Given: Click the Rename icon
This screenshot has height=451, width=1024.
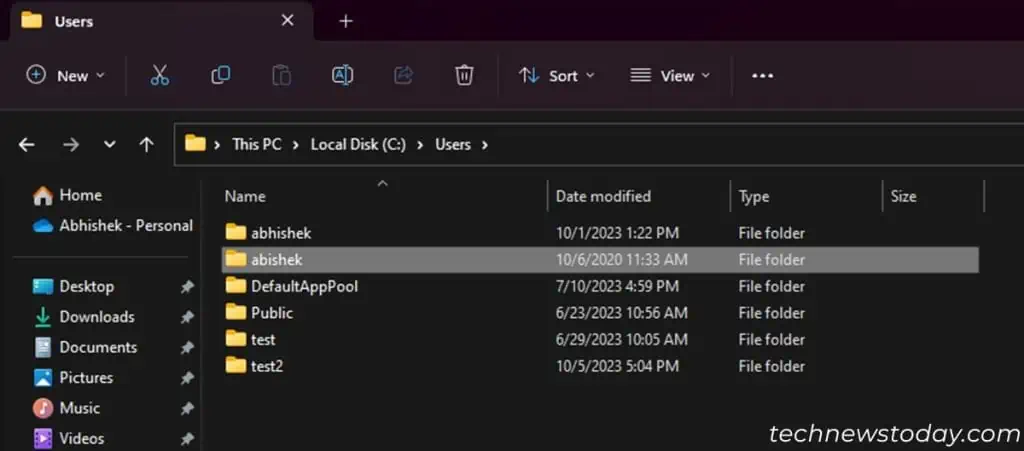Looking at the screenshot, I should [x=342, y=76].
